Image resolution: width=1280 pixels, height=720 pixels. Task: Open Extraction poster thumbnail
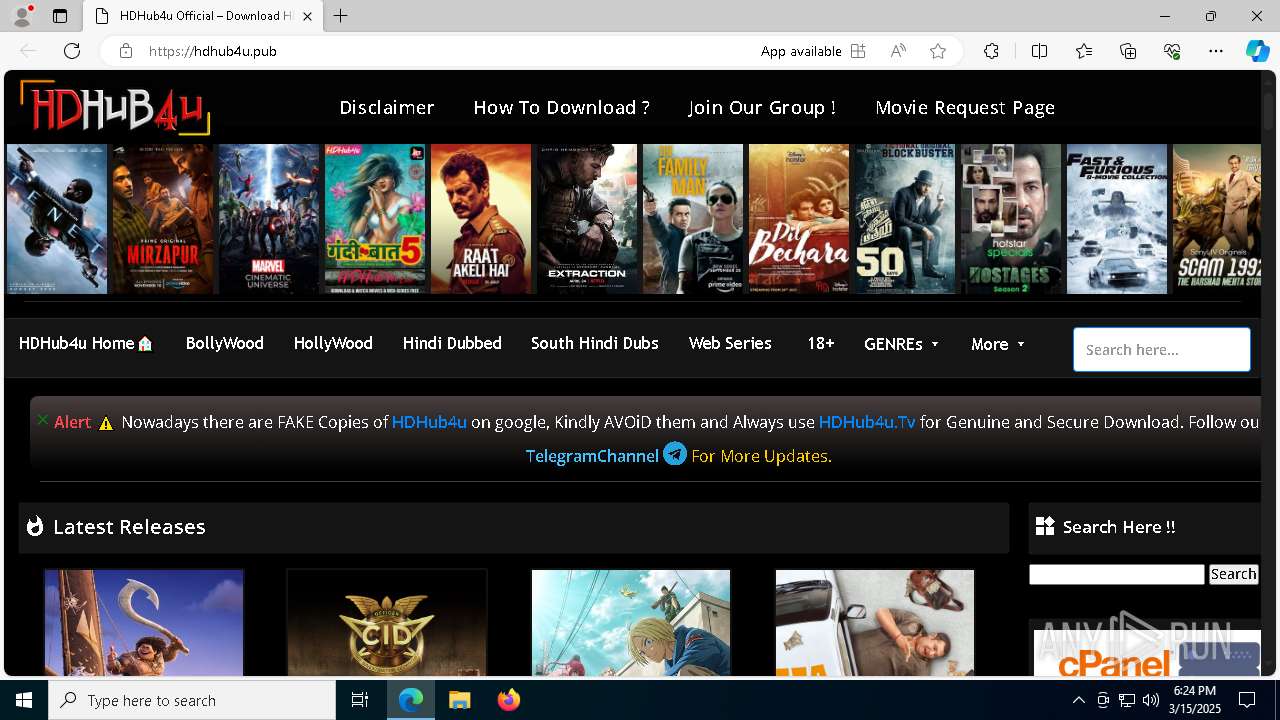click(x=587, y=219)
